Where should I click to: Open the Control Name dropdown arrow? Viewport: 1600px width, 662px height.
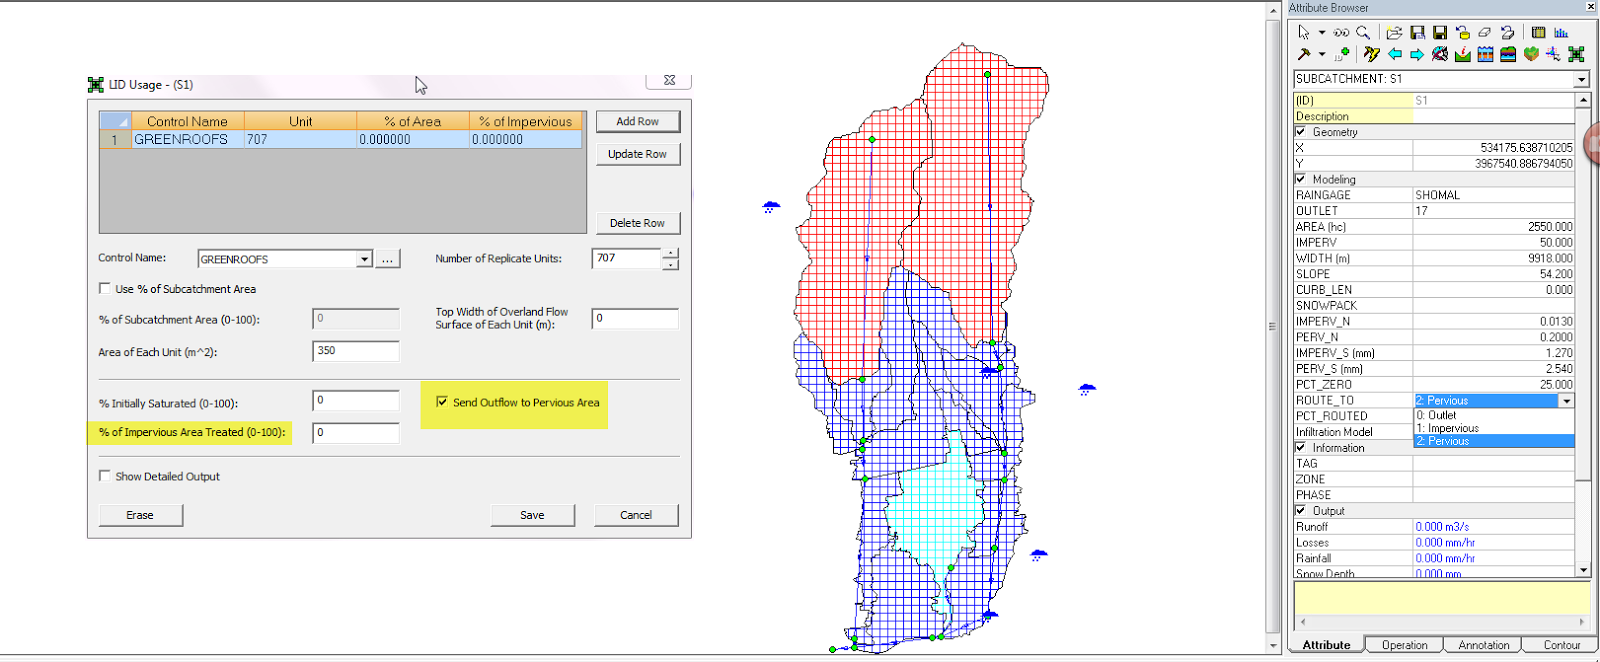coord(364,259)
